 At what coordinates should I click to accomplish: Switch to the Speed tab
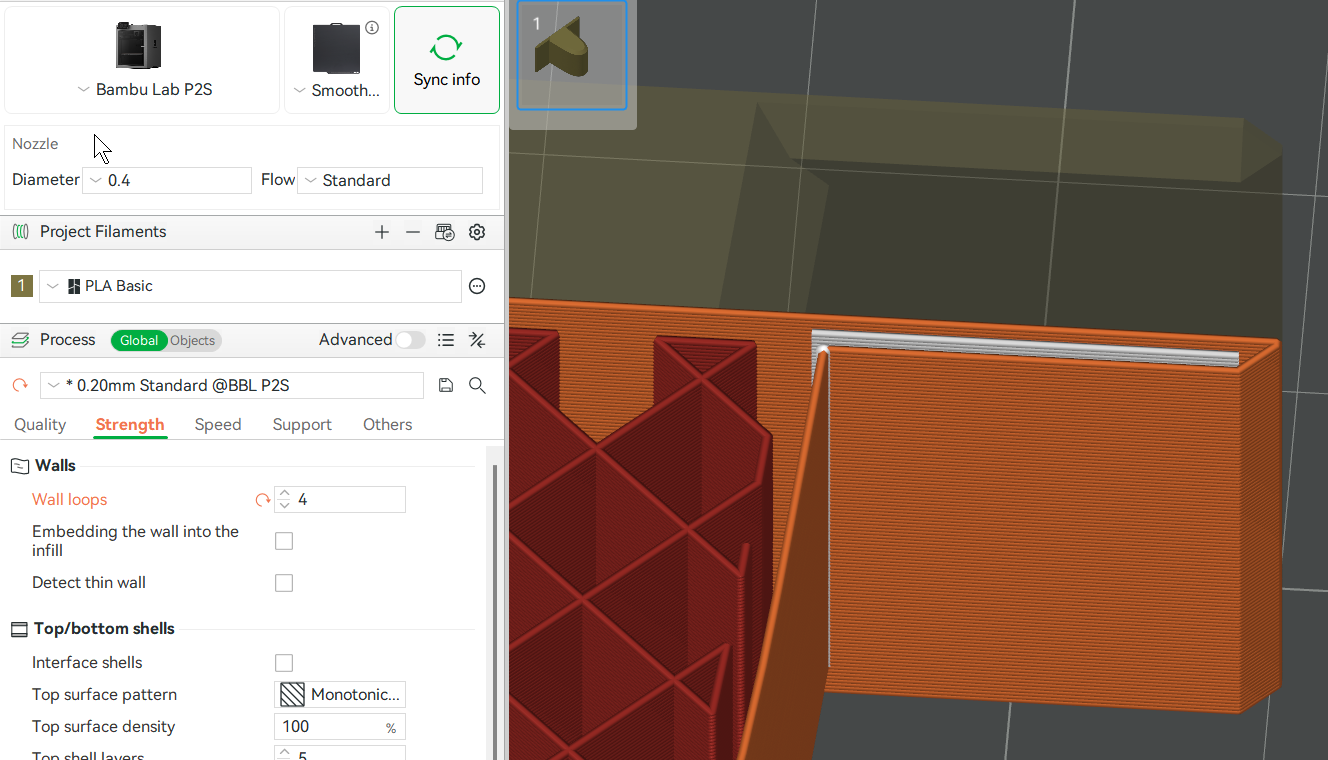(218, 425)
